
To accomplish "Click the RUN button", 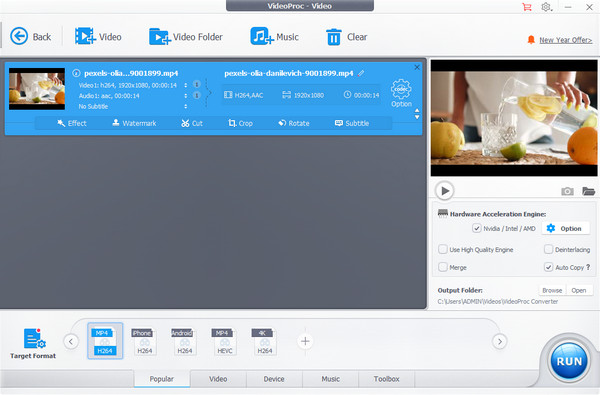I will (x=569, y=361).
